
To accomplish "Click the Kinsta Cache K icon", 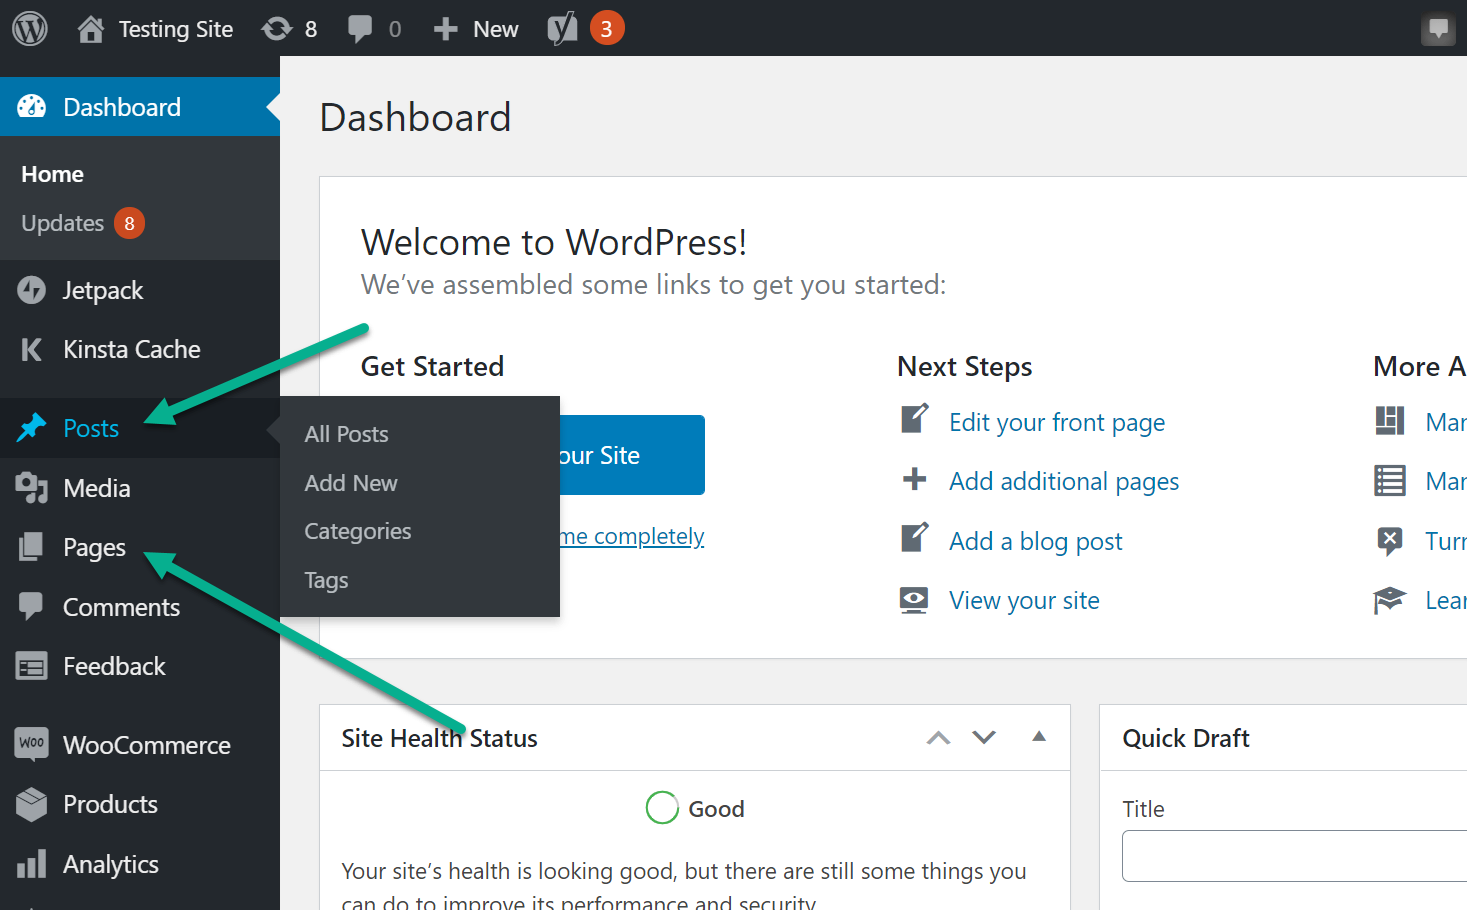I will point(32,349).
